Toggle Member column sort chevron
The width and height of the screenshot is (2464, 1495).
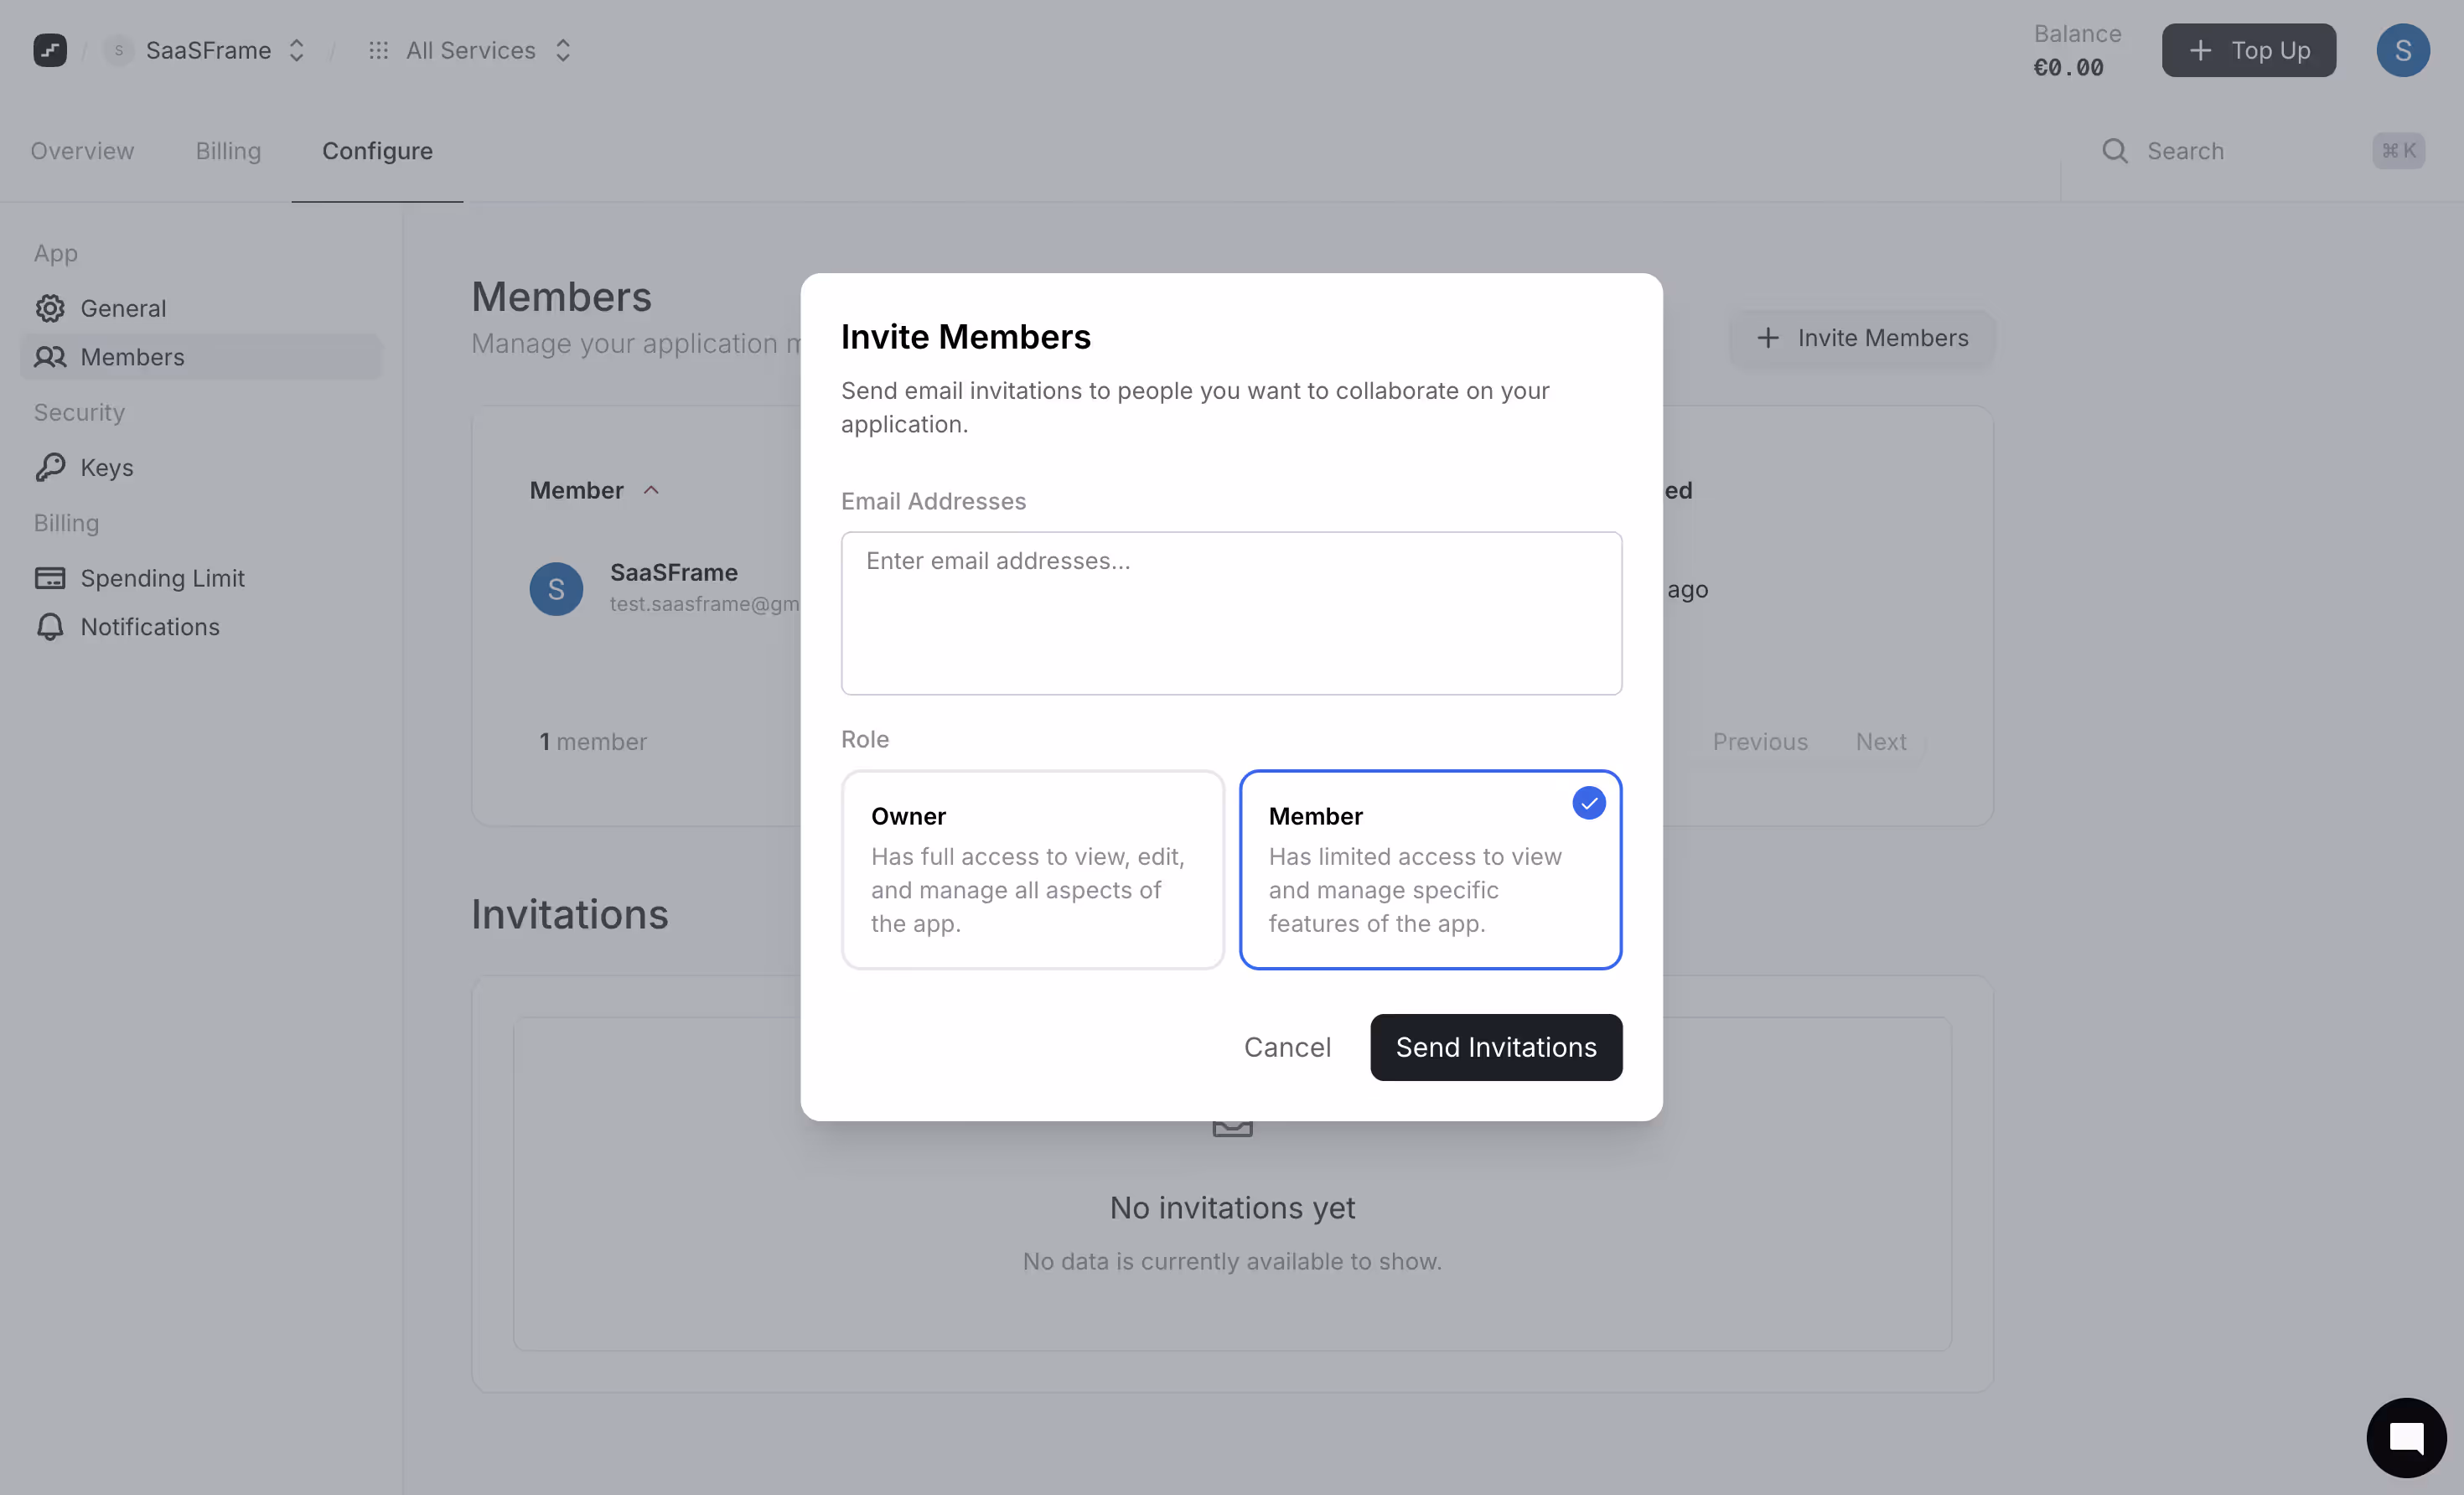pyautogui.click(x=651, y=490)
